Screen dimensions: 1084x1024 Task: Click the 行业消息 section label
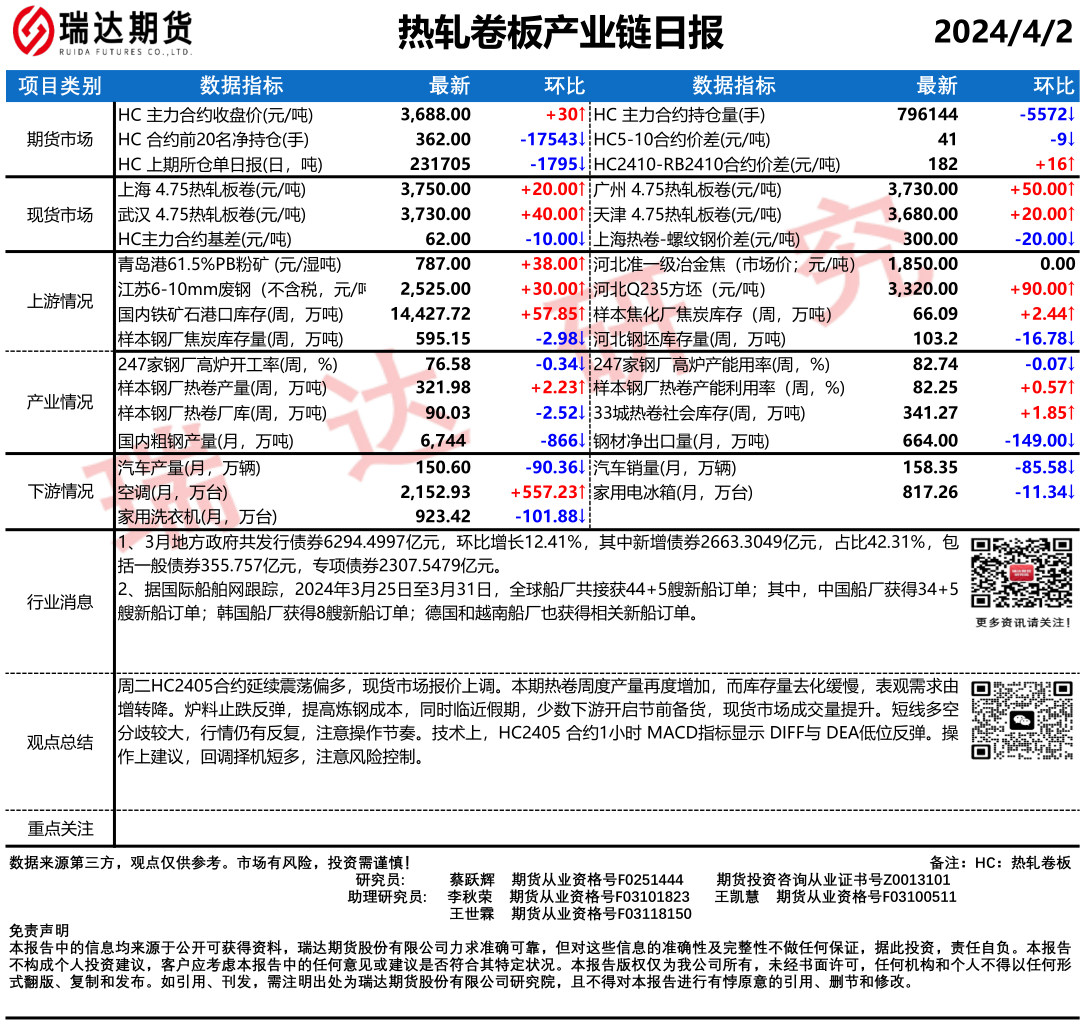click(59, 602)
